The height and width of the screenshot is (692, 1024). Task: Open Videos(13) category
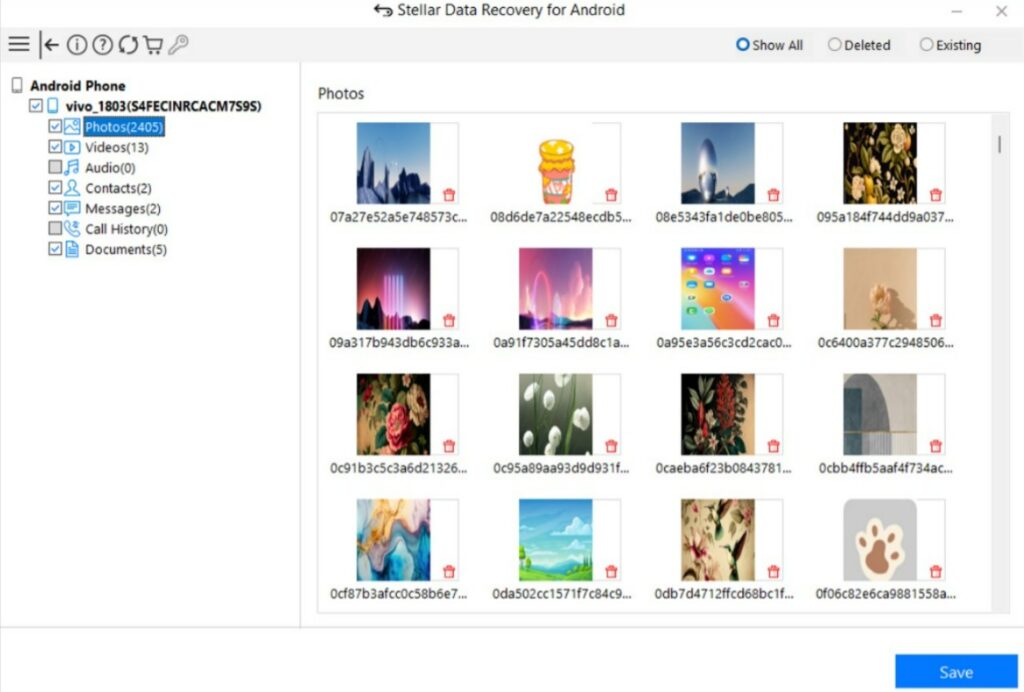[x=116, y=148]
